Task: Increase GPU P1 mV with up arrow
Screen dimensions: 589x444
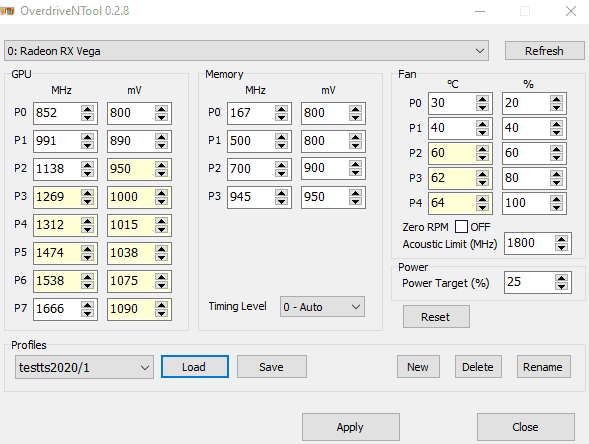Action: (161, 137)
